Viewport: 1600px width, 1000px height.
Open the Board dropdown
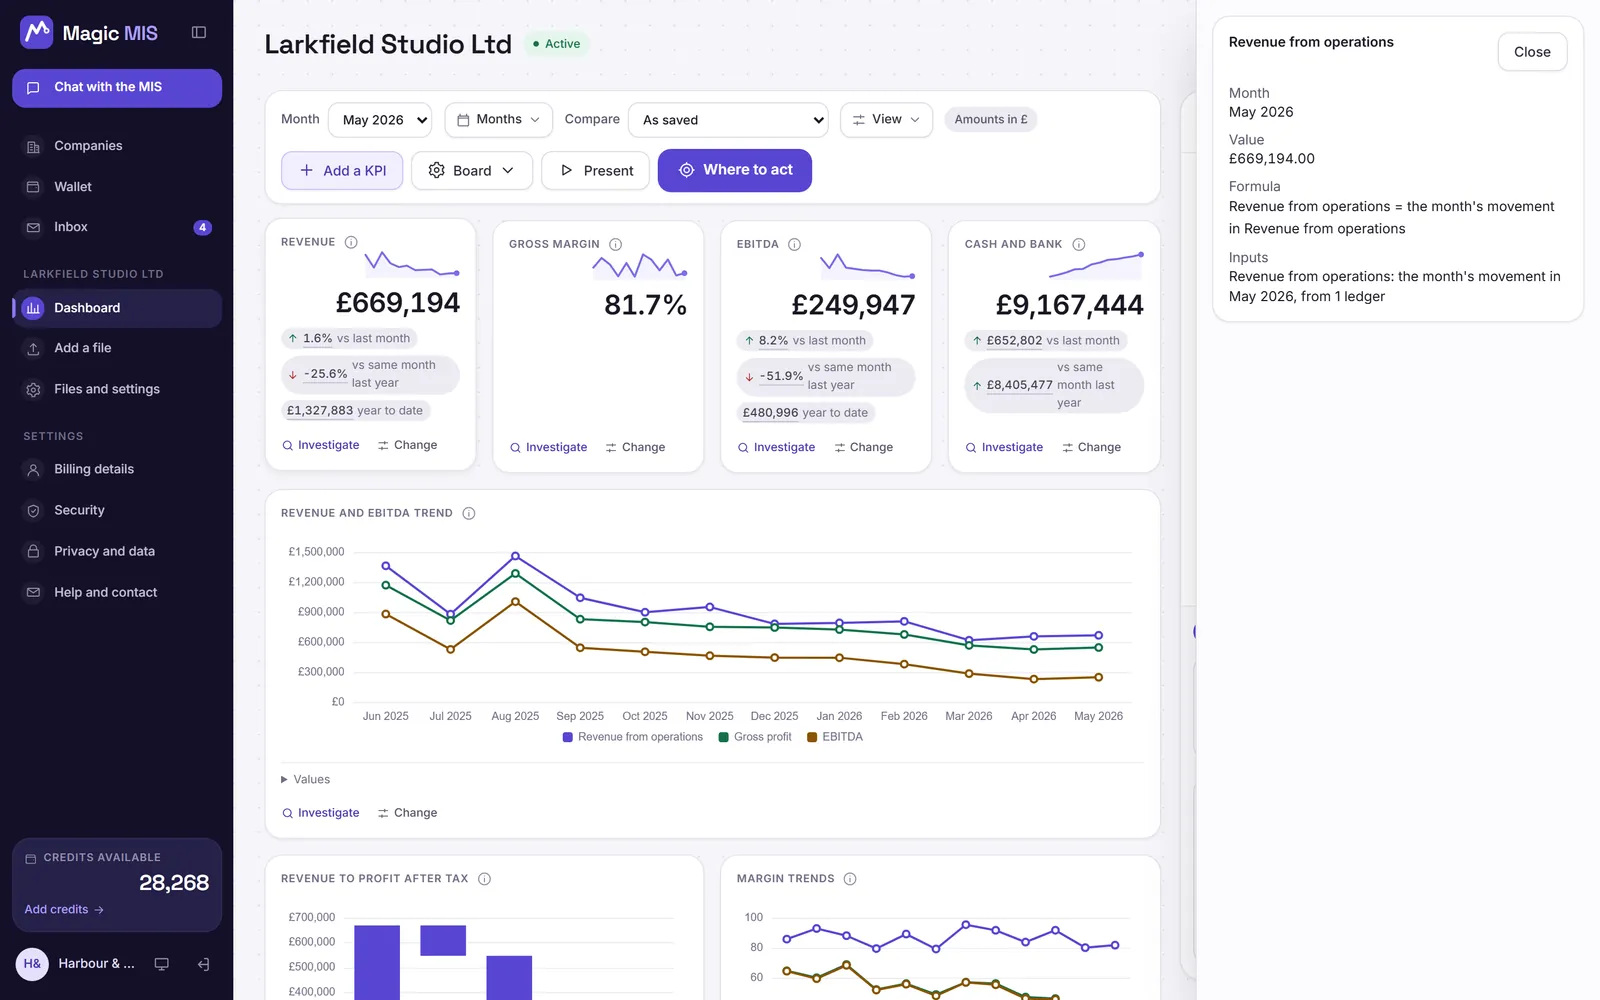[x=472, y=171]
